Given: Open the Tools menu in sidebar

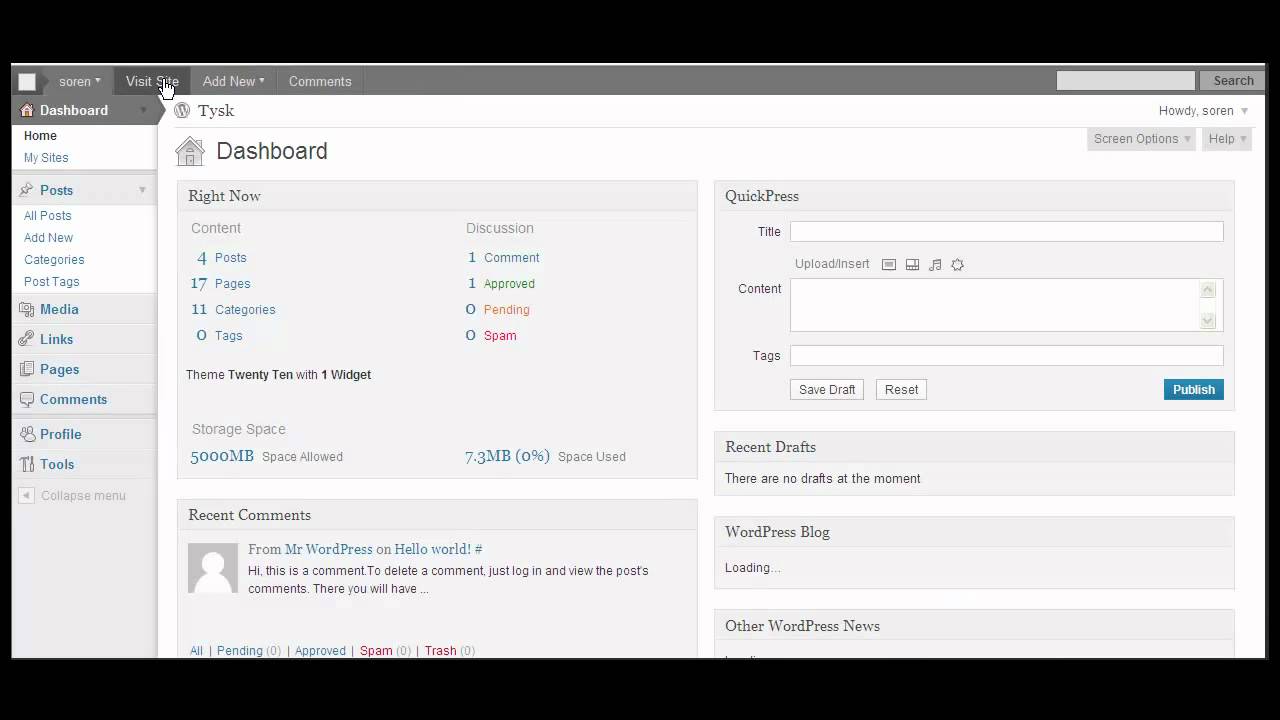Looking at the screenshot, I should [x=57, y=464].
